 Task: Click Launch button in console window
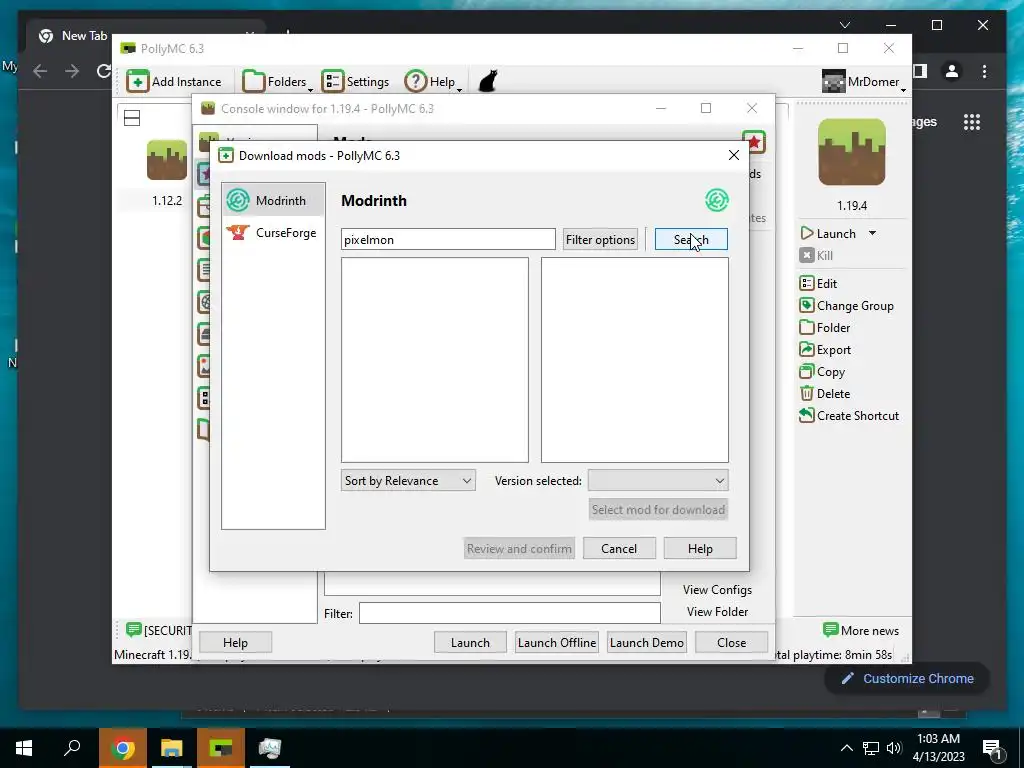[x=470, y=643]
